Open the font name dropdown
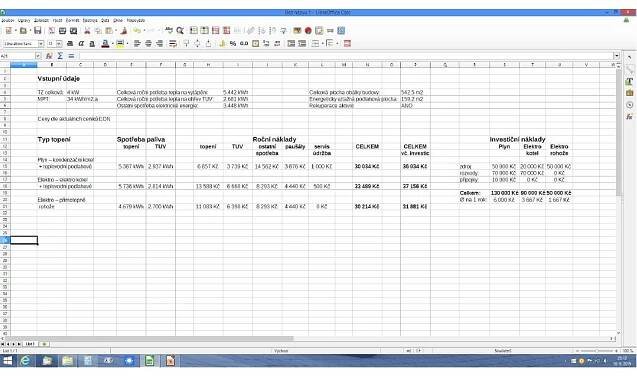 [x=41, y=44]
